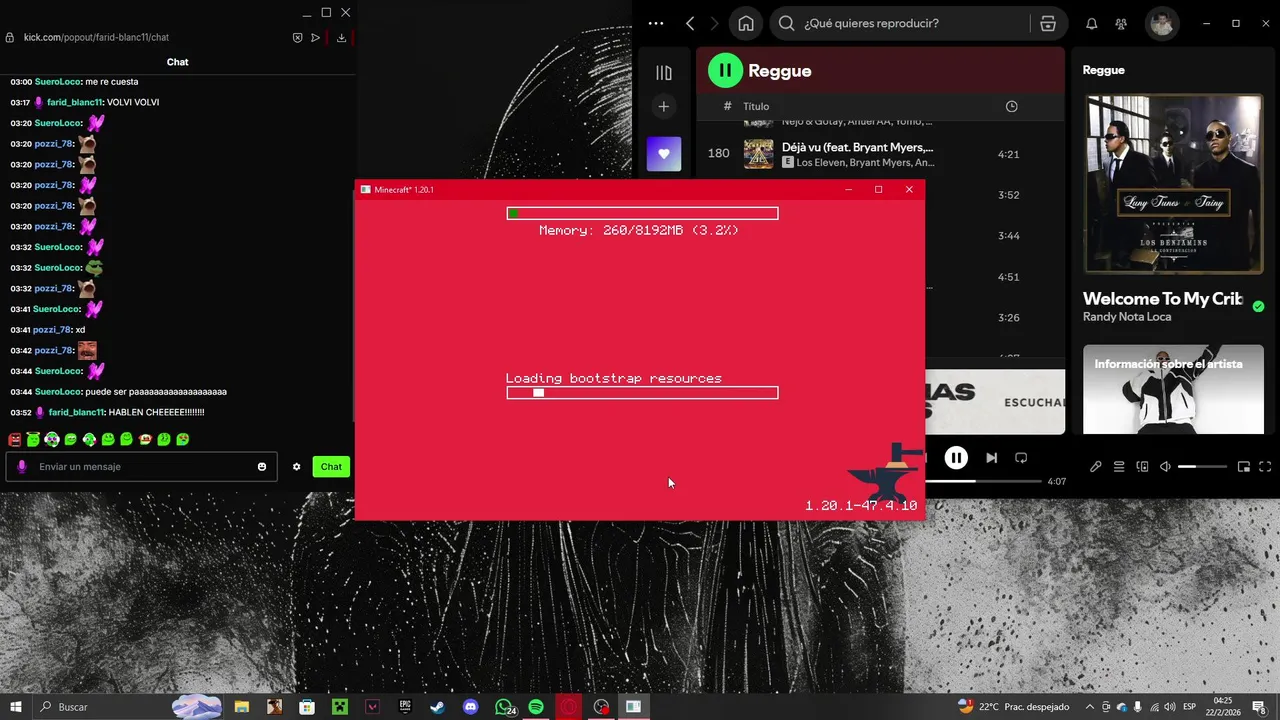Open SueroLoco username at 03:00
Image resolution: width=1280 pixels, height=720 pixels.
[57, 82]
